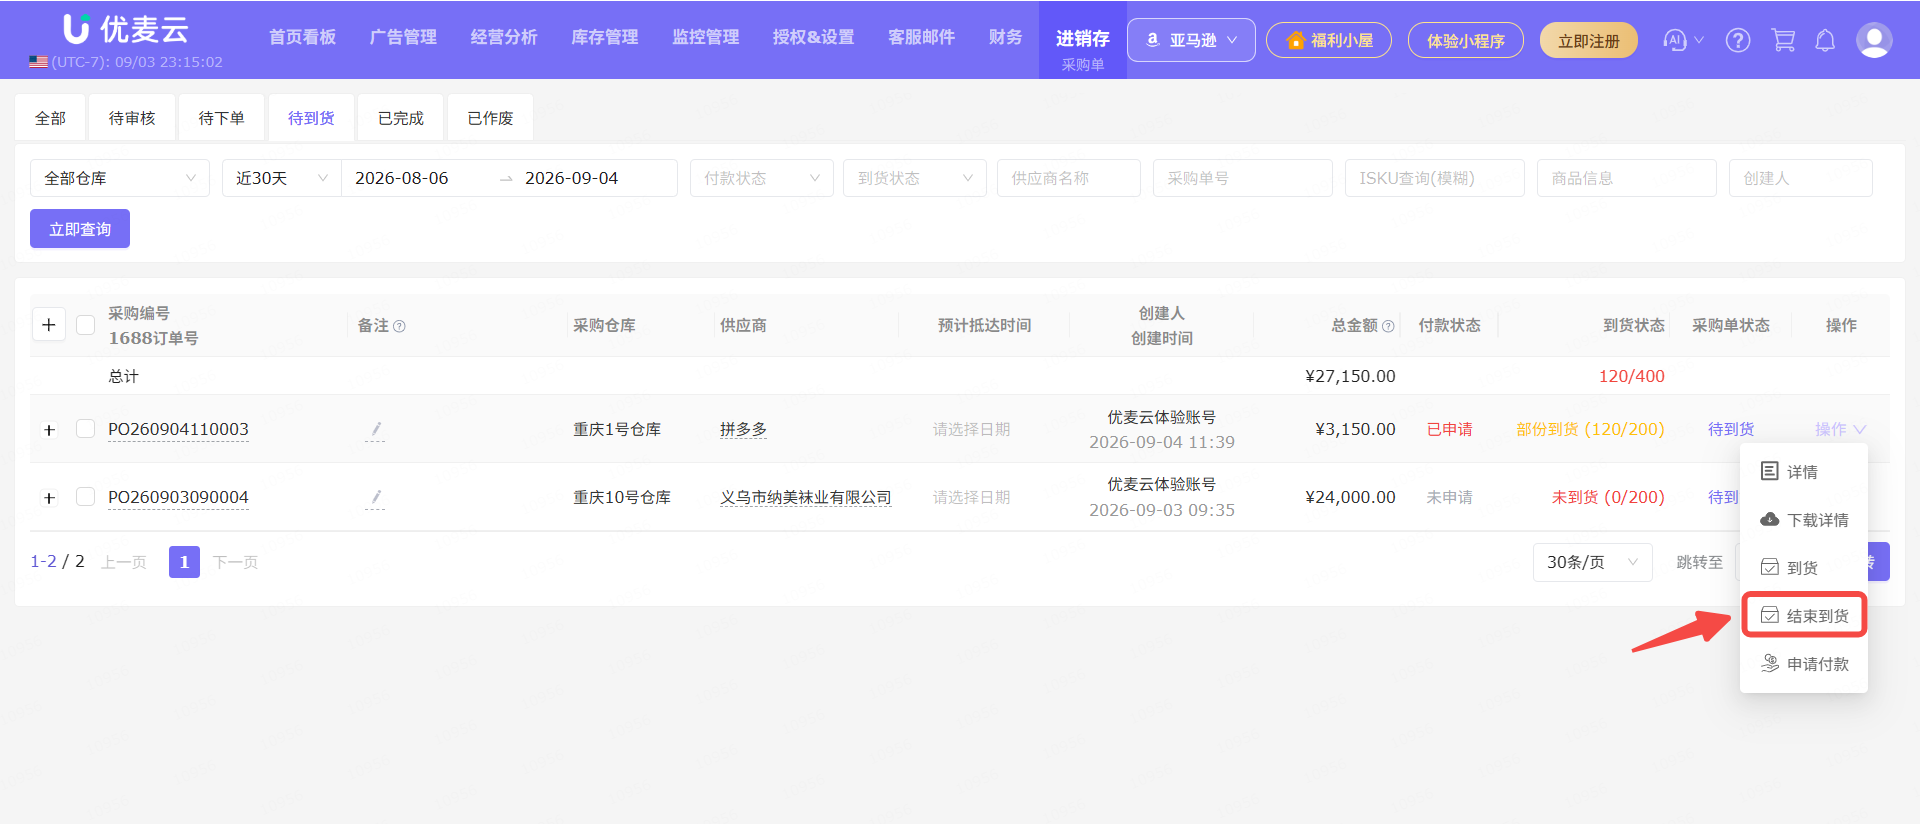Open purchase order PO260903090004 link
Viewport: 1920px width, 824px height.
pos(178,497)
